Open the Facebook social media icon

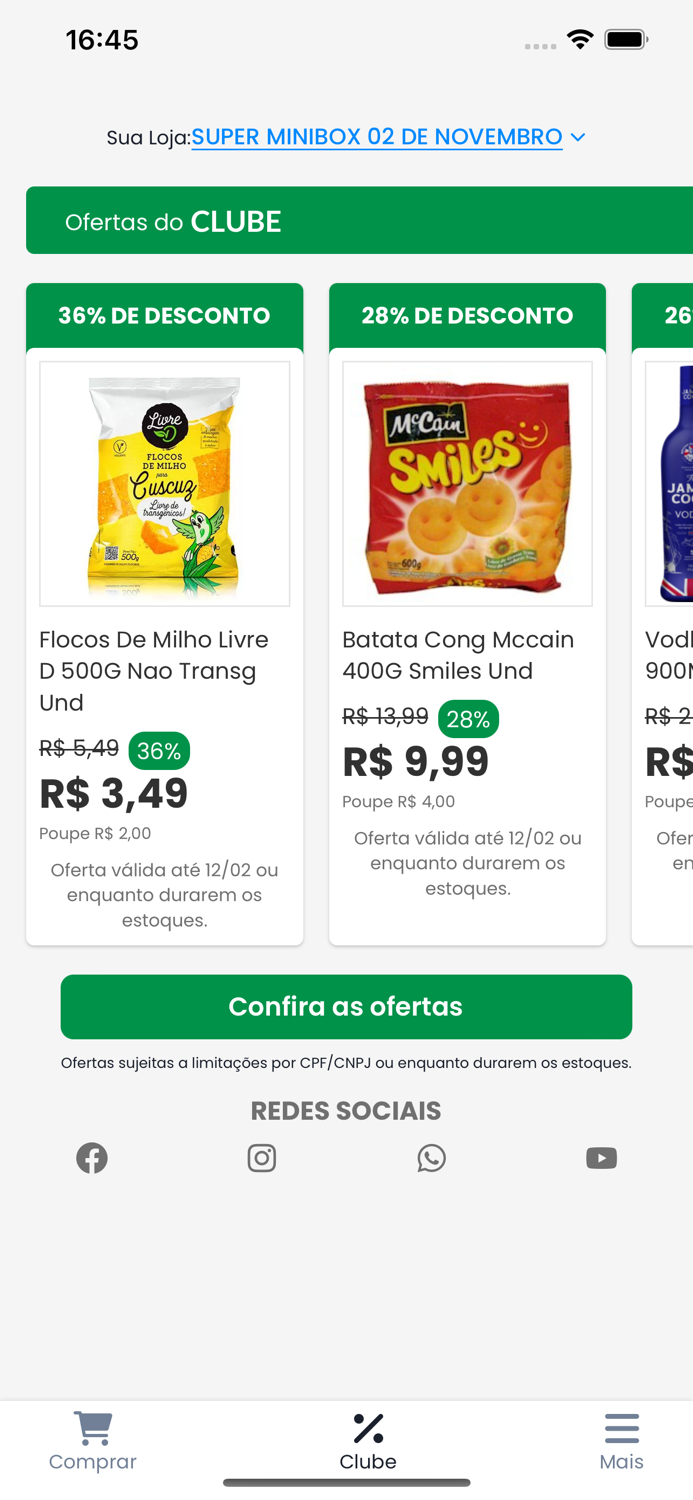[x=91, y=1157]
